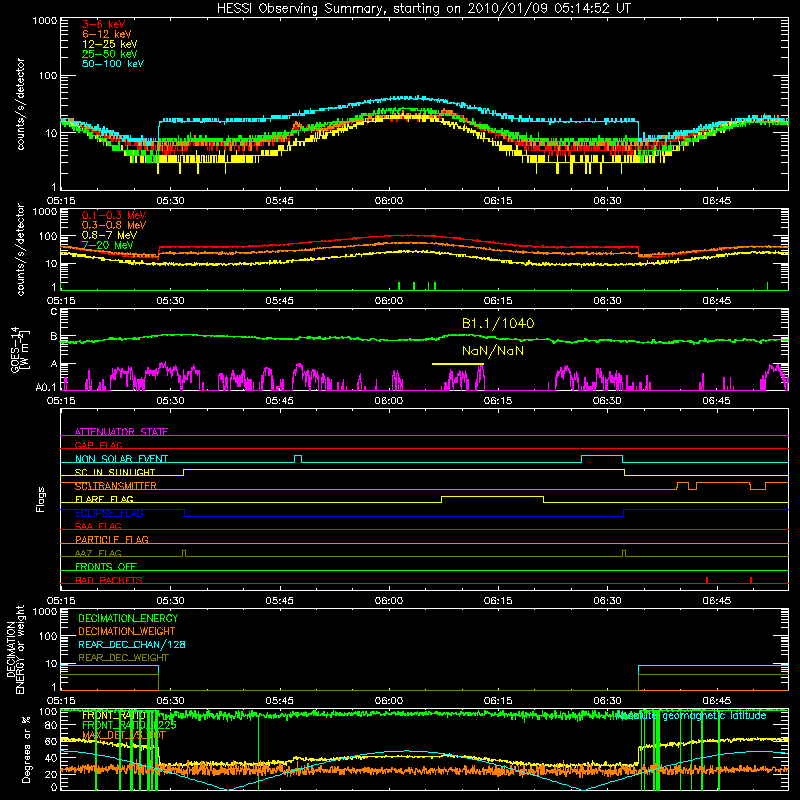Select the SAA_FLAG label
This screenshot has width=800, height=800.
coord(98,526)
